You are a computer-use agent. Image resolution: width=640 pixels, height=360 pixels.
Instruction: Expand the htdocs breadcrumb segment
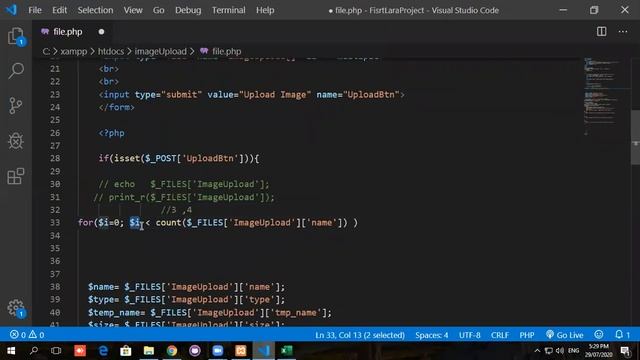[111, 51]
